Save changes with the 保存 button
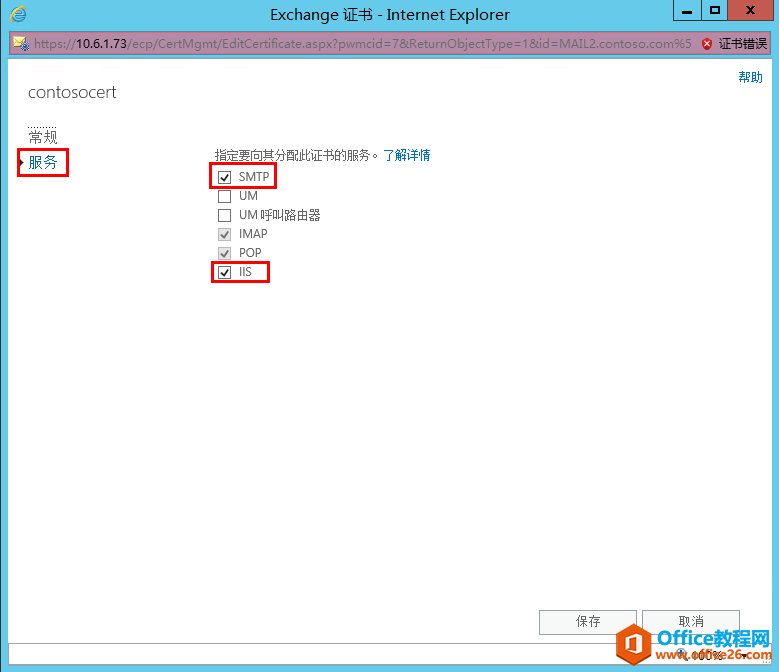779x672 pixels. click(588, 622)
